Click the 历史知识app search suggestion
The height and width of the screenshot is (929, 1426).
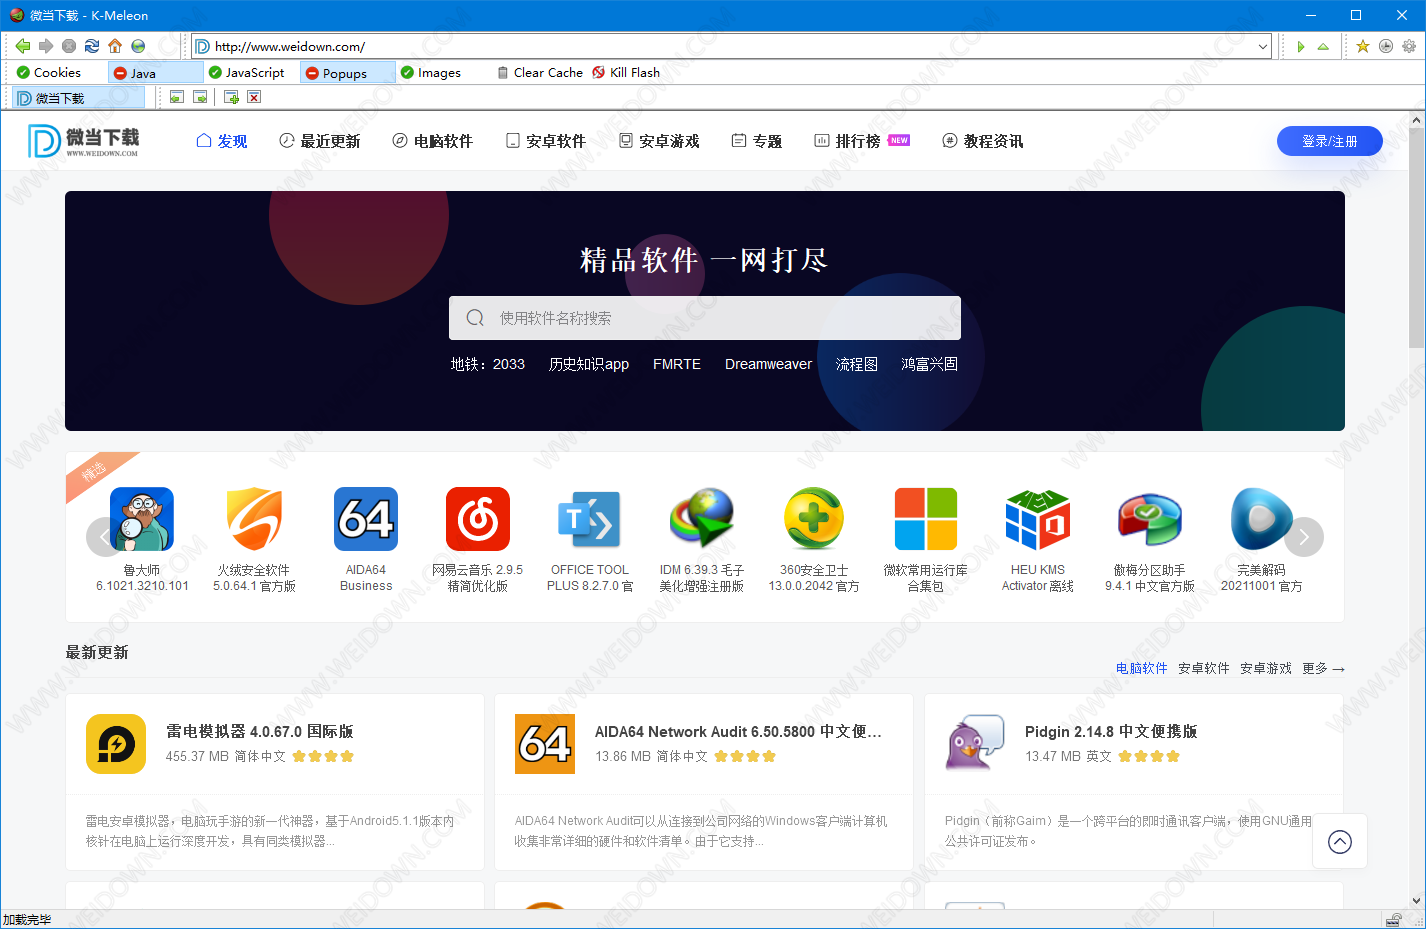[x=588, y=364]
